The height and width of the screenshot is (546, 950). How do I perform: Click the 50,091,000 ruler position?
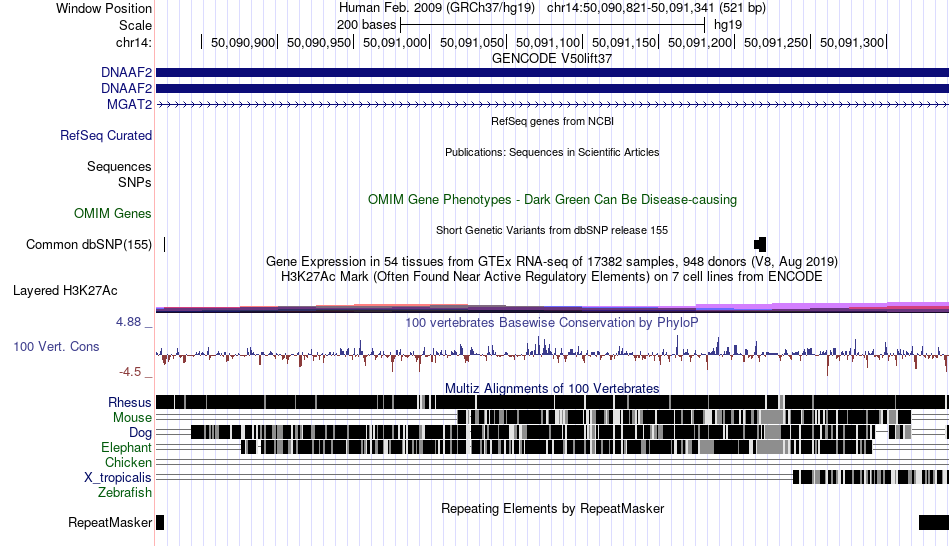395,42
